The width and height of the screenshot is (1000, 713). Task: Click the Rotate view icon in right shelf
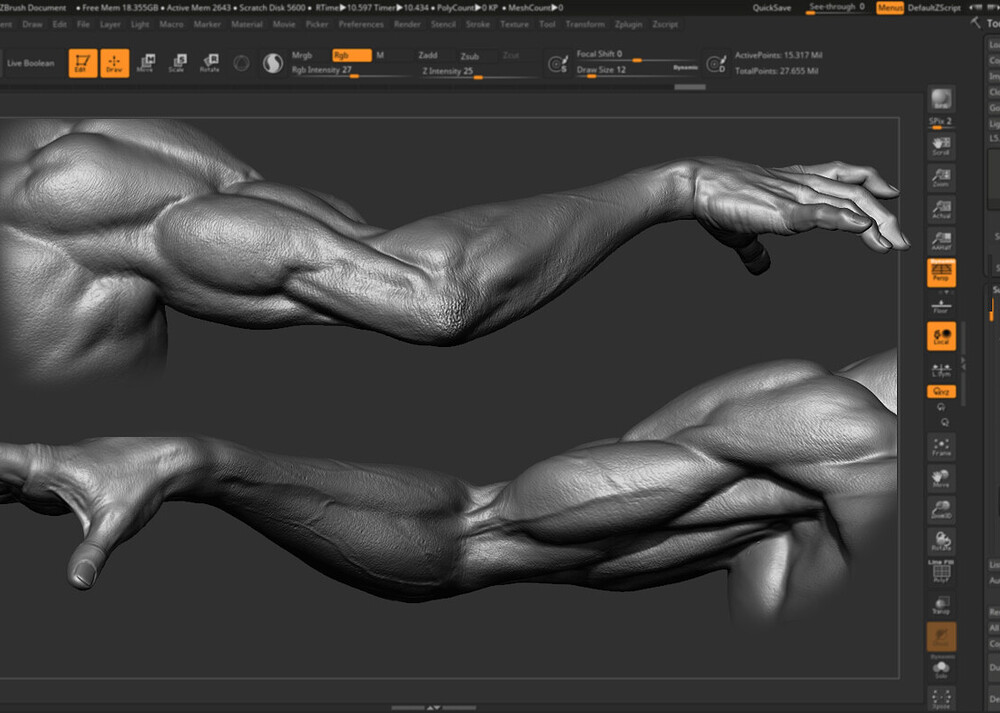click(x=941, y=541)
